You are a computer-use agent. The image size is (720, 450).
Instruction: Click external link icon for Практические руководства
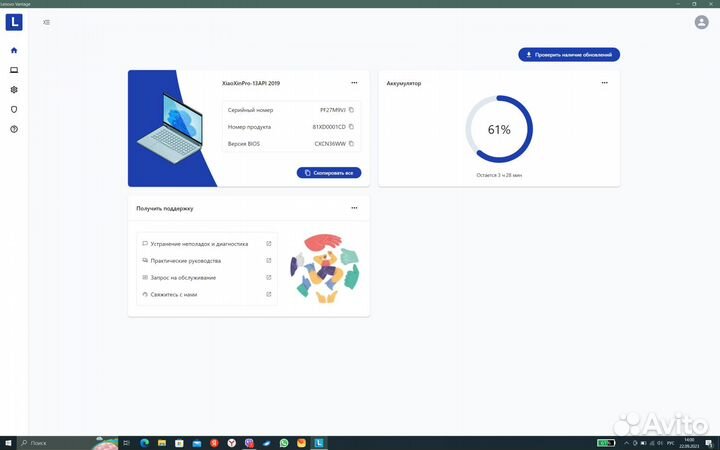pos(269,260)
